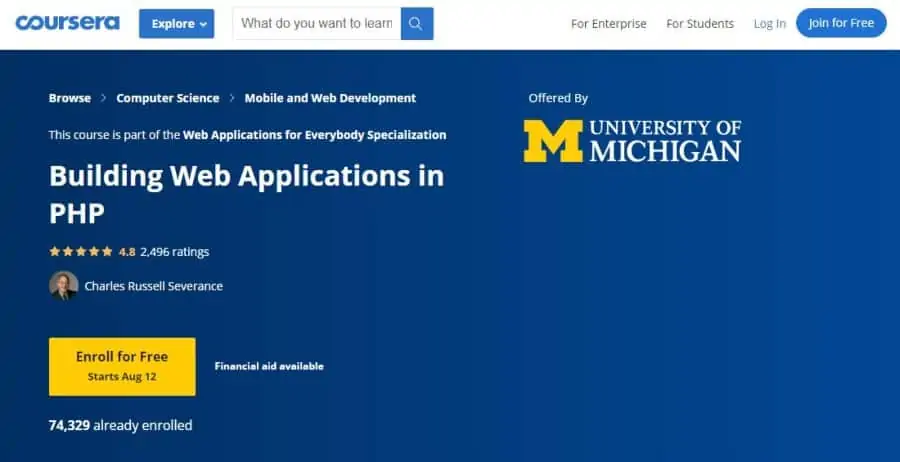Screen dimensions: 900x462
Task: Go to Mobile and Web Development breadcrumb
Action: [x=330, y=98]
